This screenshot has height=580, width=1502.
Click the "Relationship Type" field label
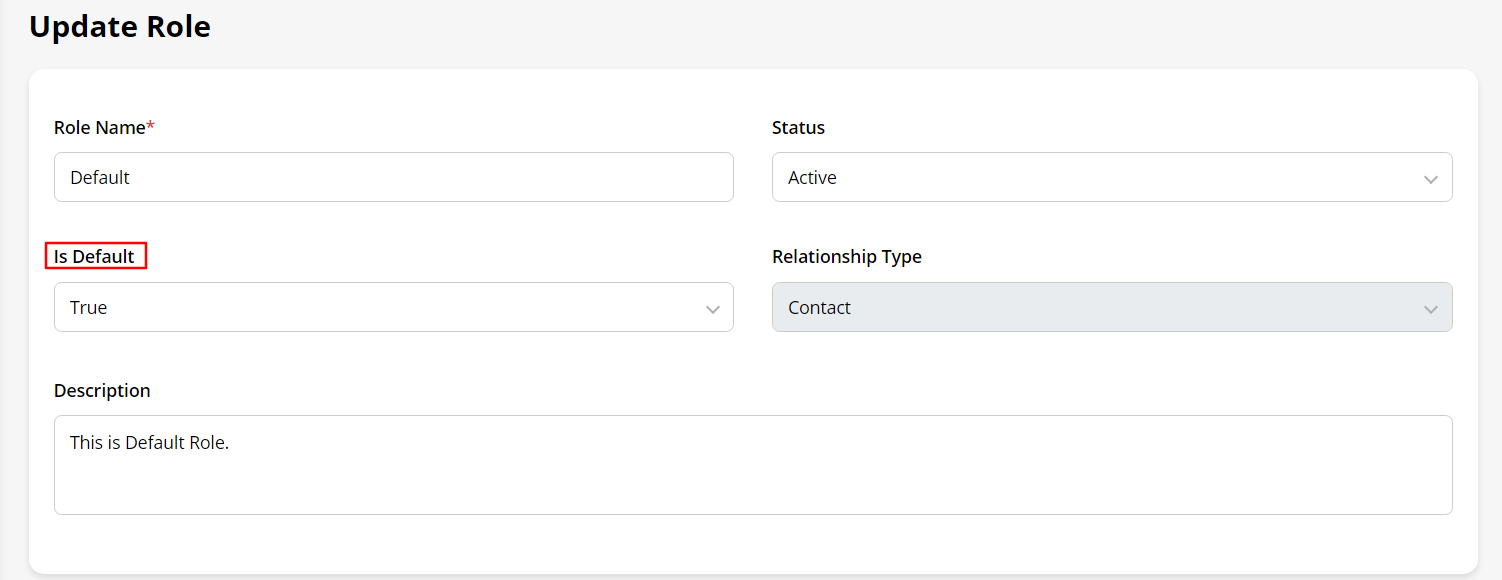click(x=846, y=257)
